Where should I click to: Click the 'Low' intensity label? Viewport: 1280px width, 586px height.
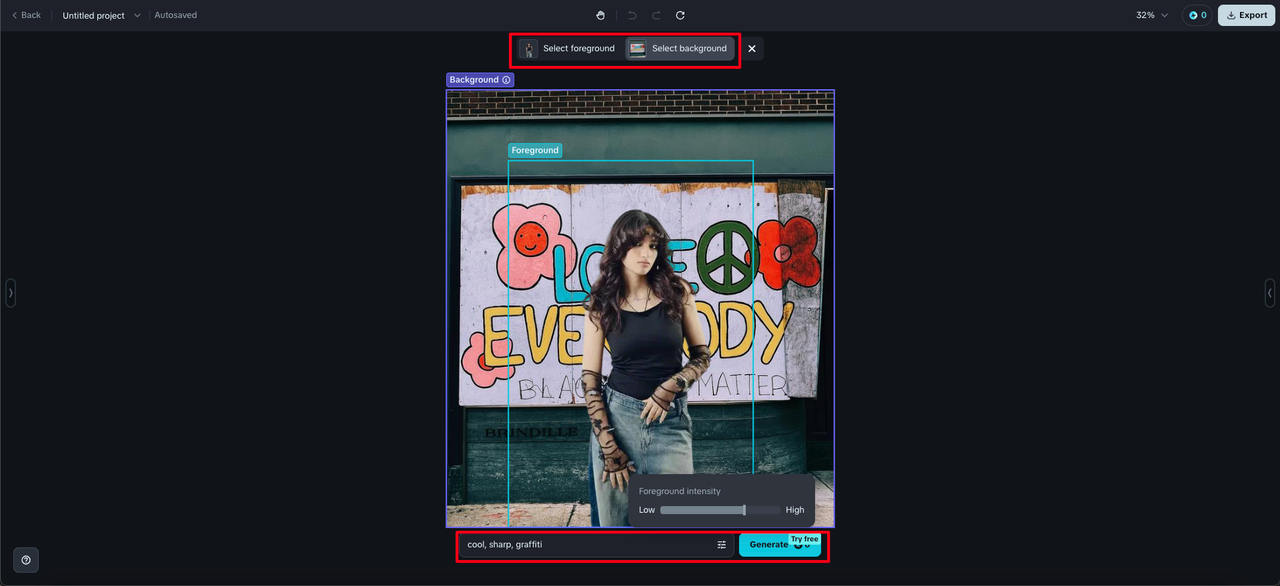647,510
